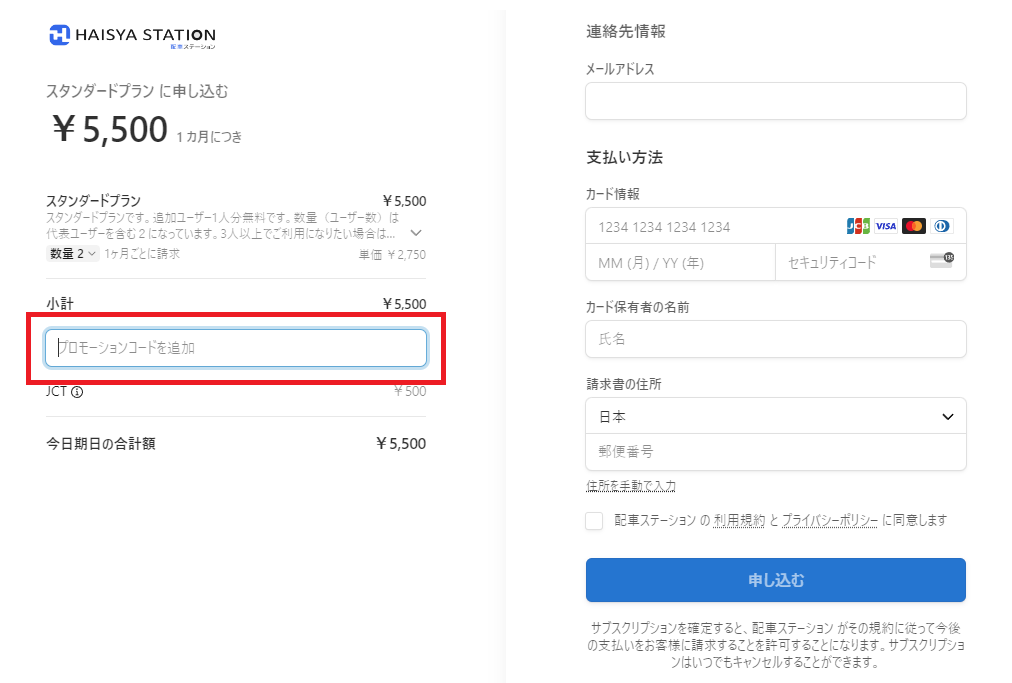Click the Mastercard brand icon

pyautogui.click(x=913, y=226)
